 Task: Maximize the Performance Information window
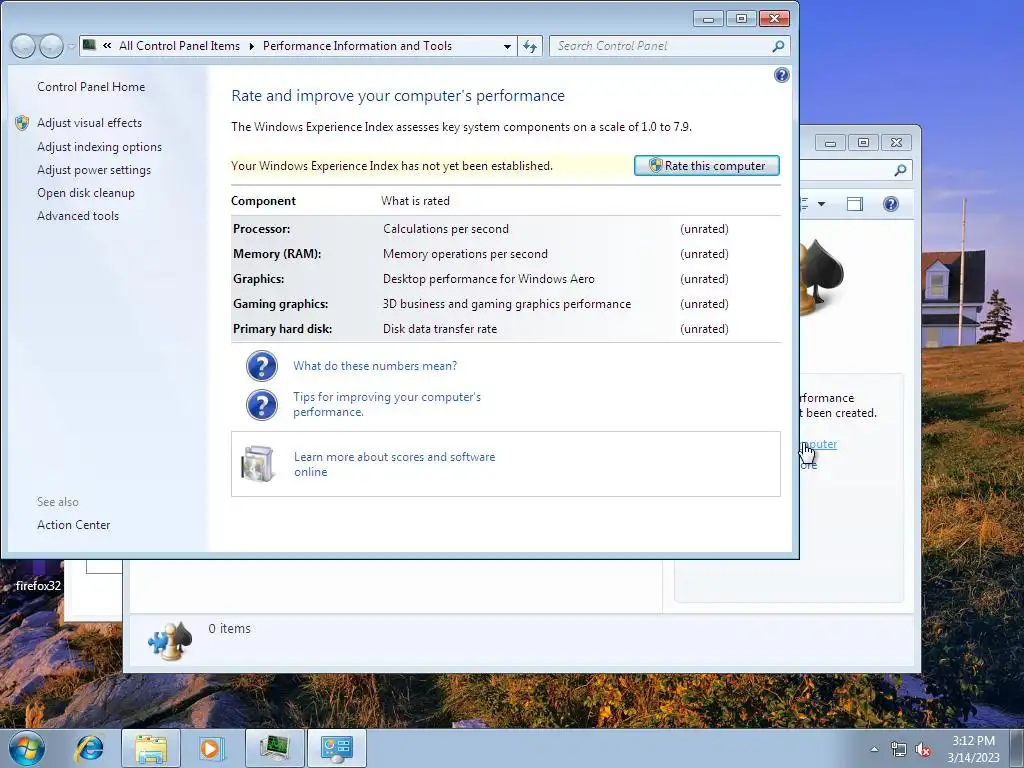741,18
